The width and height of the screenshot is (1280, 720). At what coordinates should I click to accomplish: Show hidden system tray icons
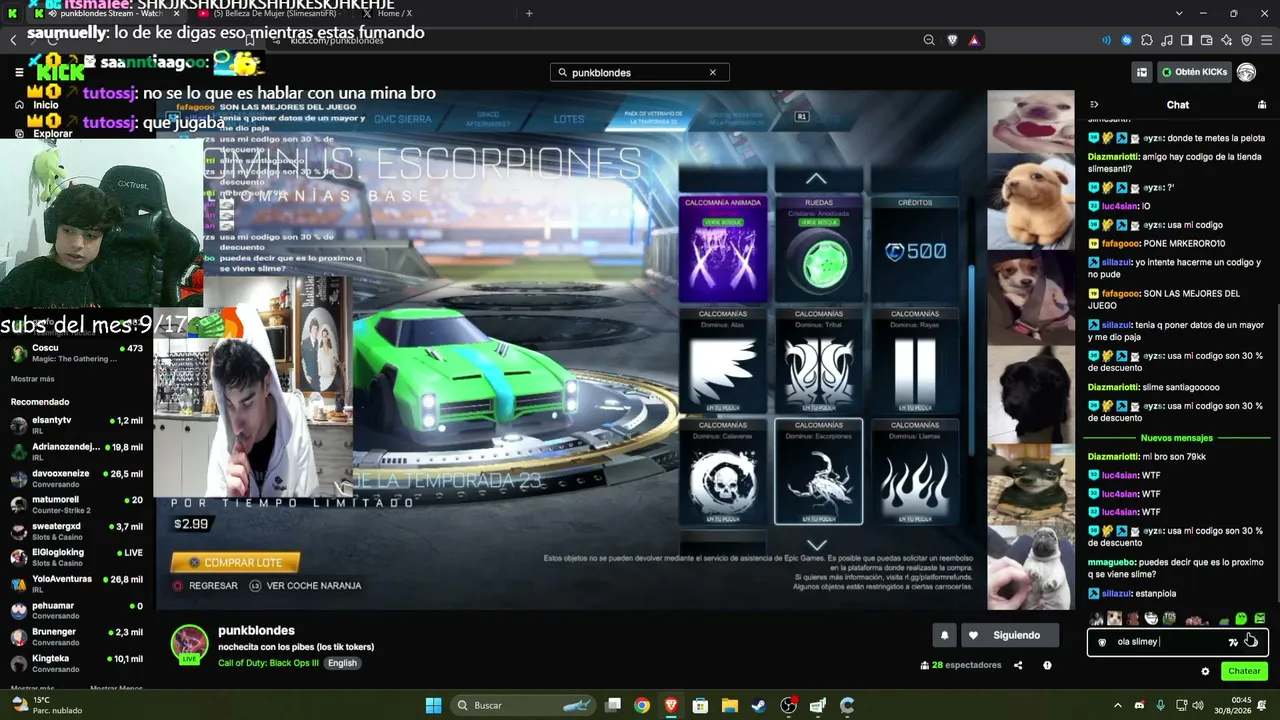1118,705
